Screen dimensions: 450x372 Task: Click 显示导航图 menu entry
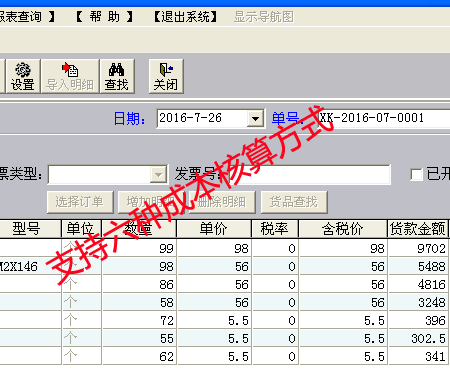(264, 16)
